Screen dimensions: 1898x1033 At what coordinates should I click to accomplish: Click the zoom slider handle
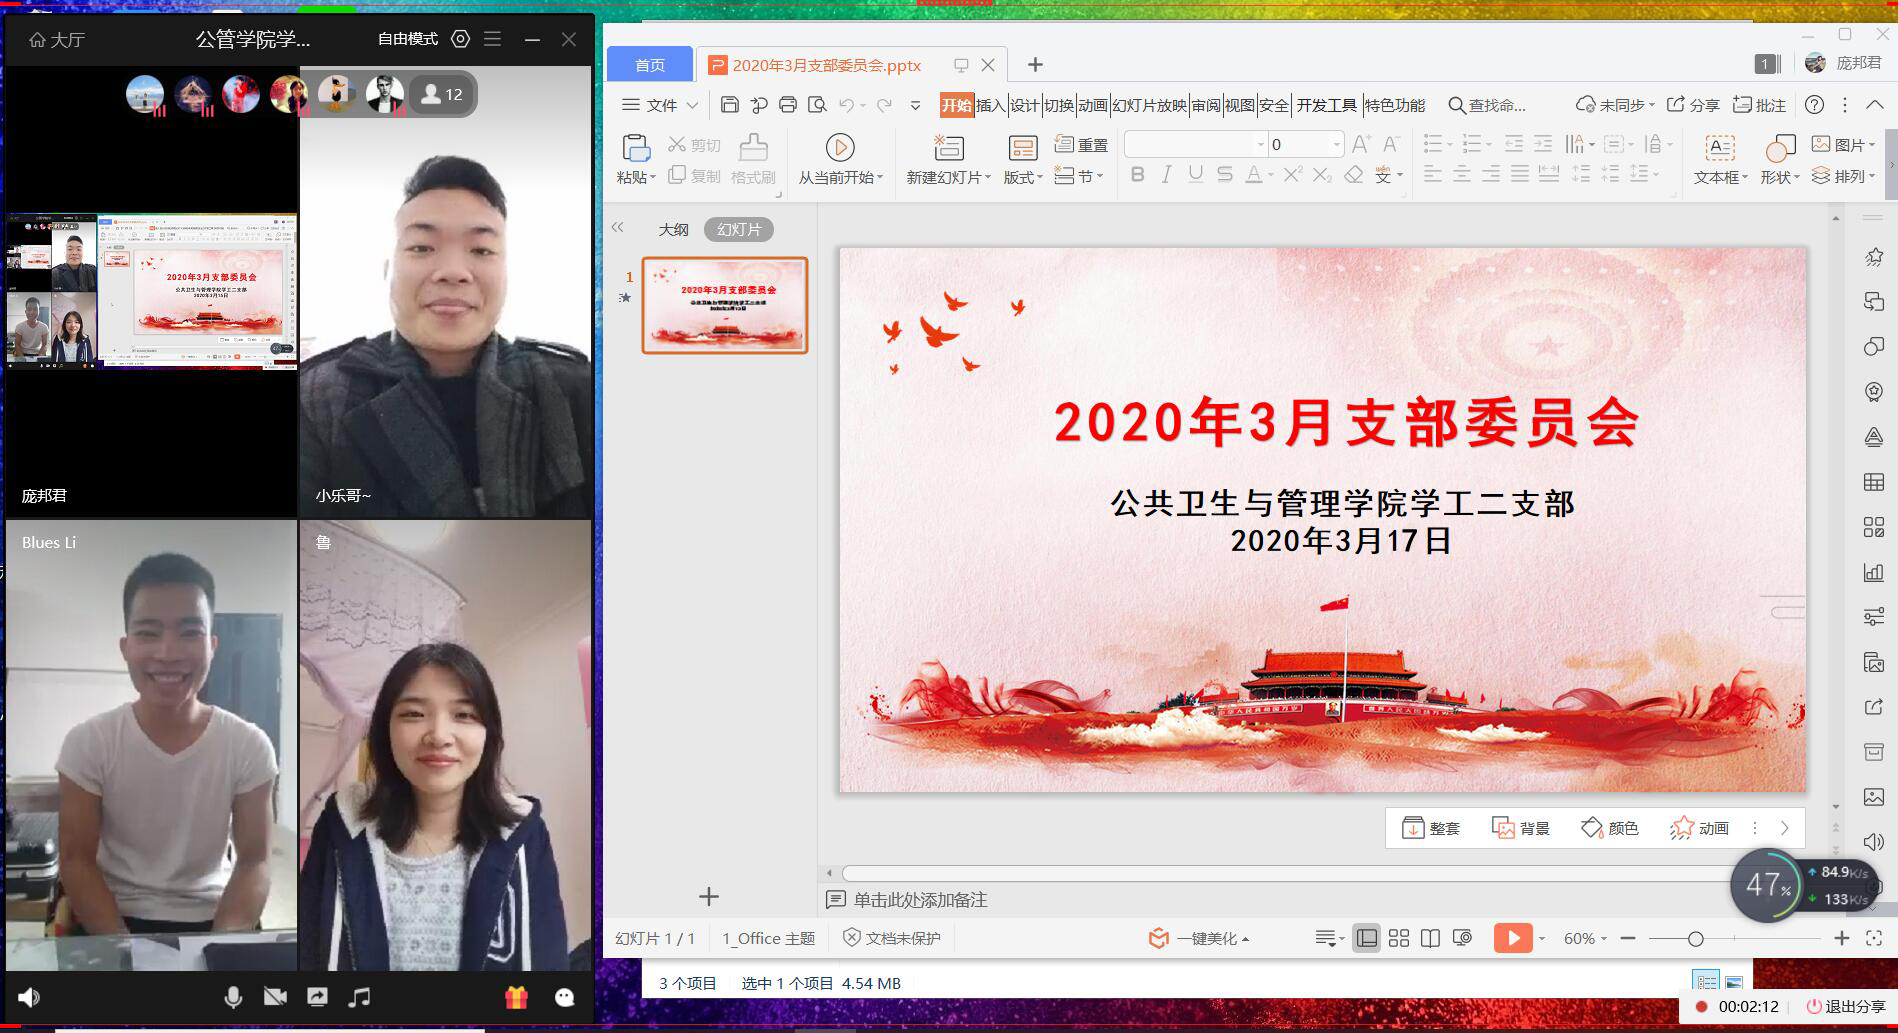click(x=1695, y=938)
